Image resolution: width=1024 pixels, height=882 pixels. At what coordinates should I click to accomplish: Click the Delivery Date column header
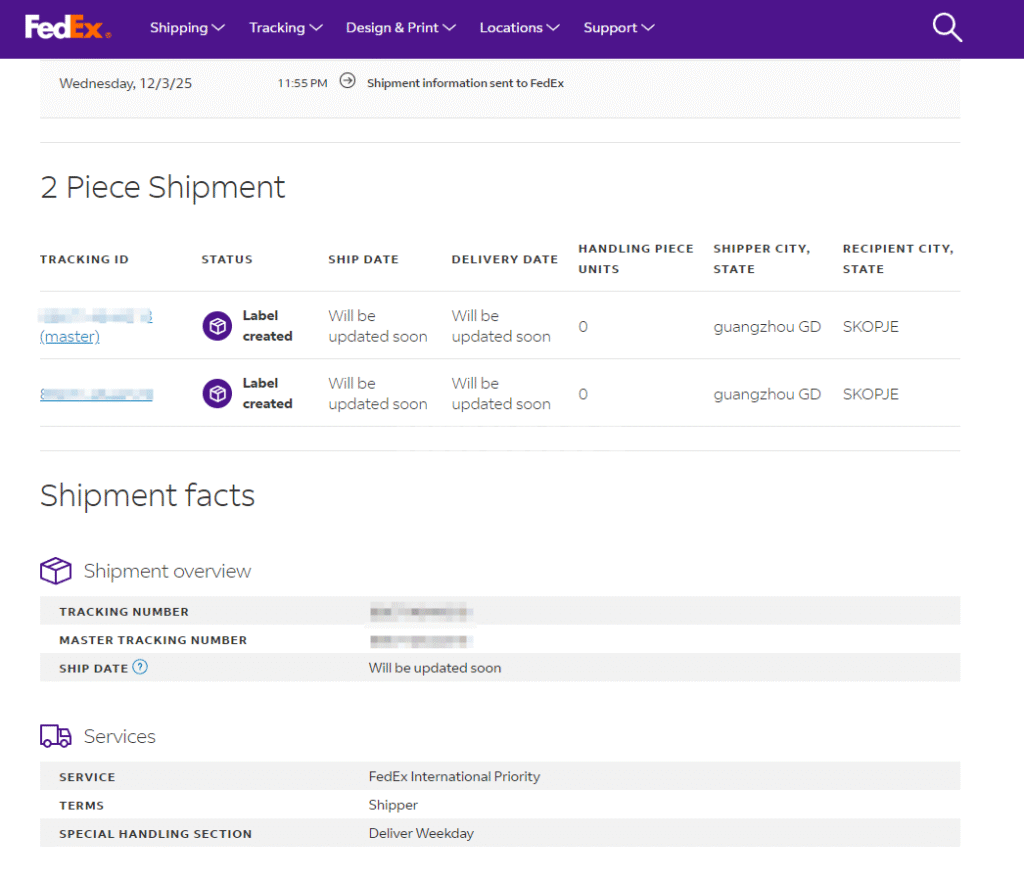(x=504, y=259)
